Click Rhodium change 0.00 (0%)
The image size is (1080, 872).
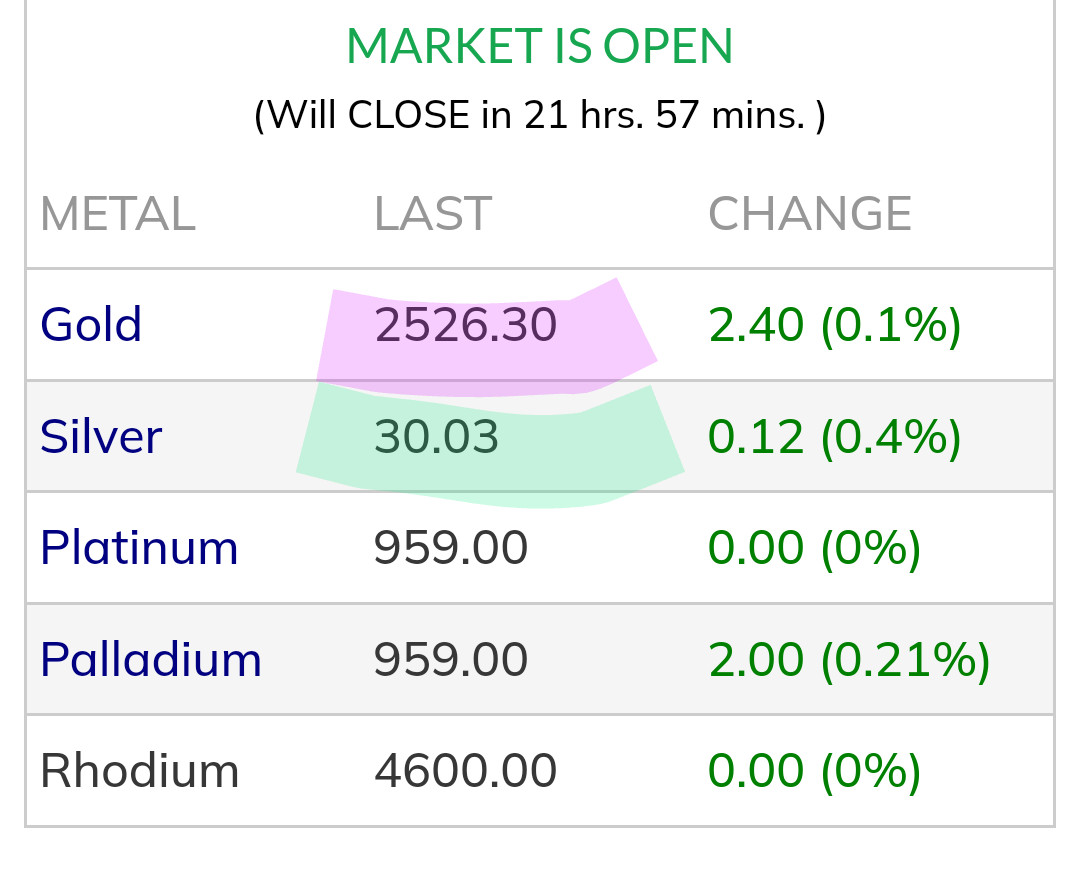(x=814, y=771)
